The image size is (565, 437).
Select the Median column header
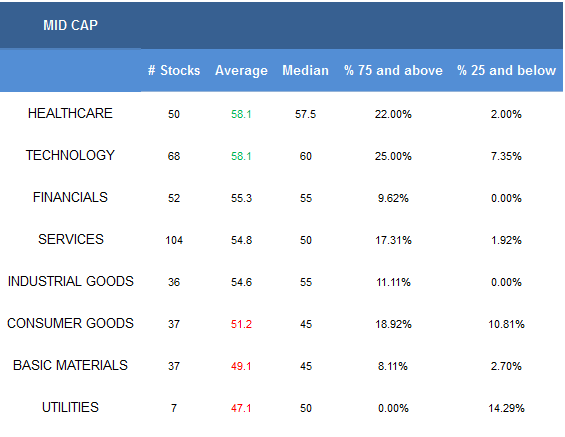coord(305,70)
